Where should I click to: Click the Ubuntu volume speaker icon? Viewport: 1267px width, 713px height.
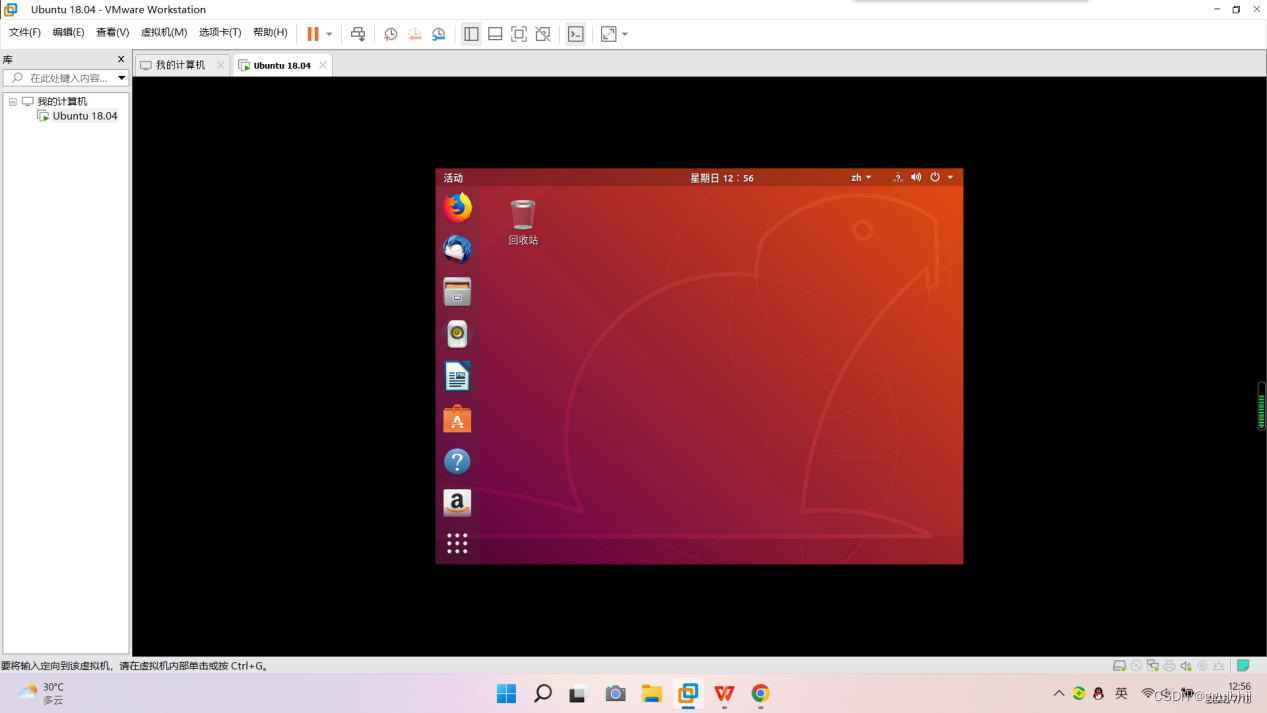(x=916, y=178)
